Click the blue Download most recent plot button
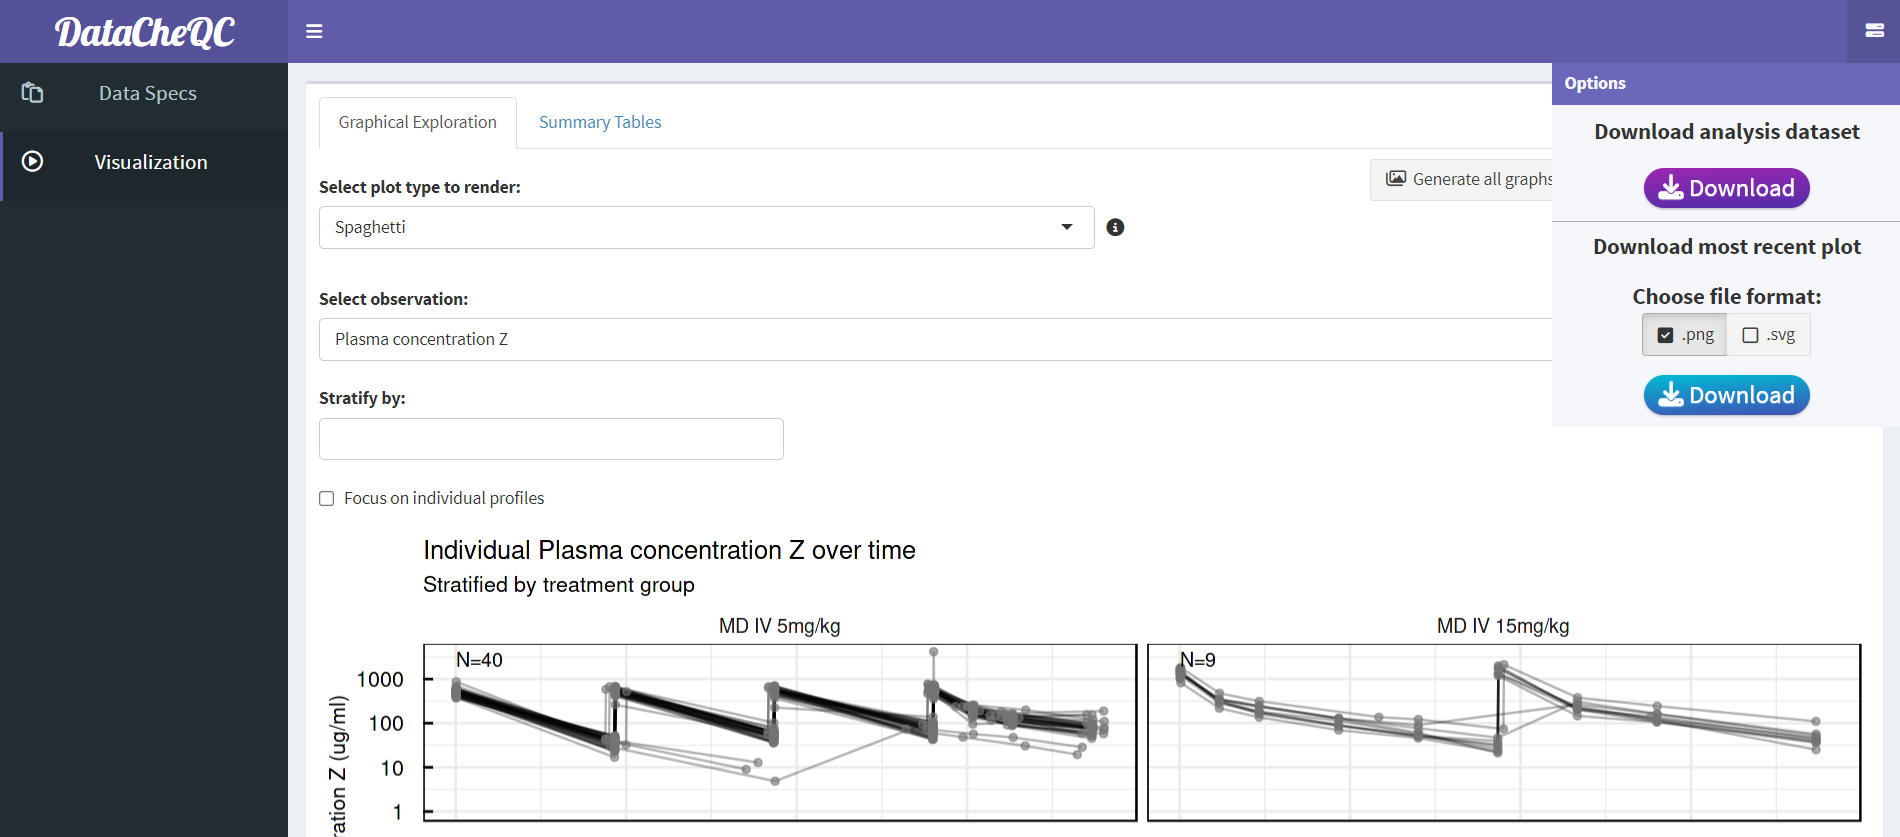This screenshot has width=1900, height=837. [x=1726, y=395]
